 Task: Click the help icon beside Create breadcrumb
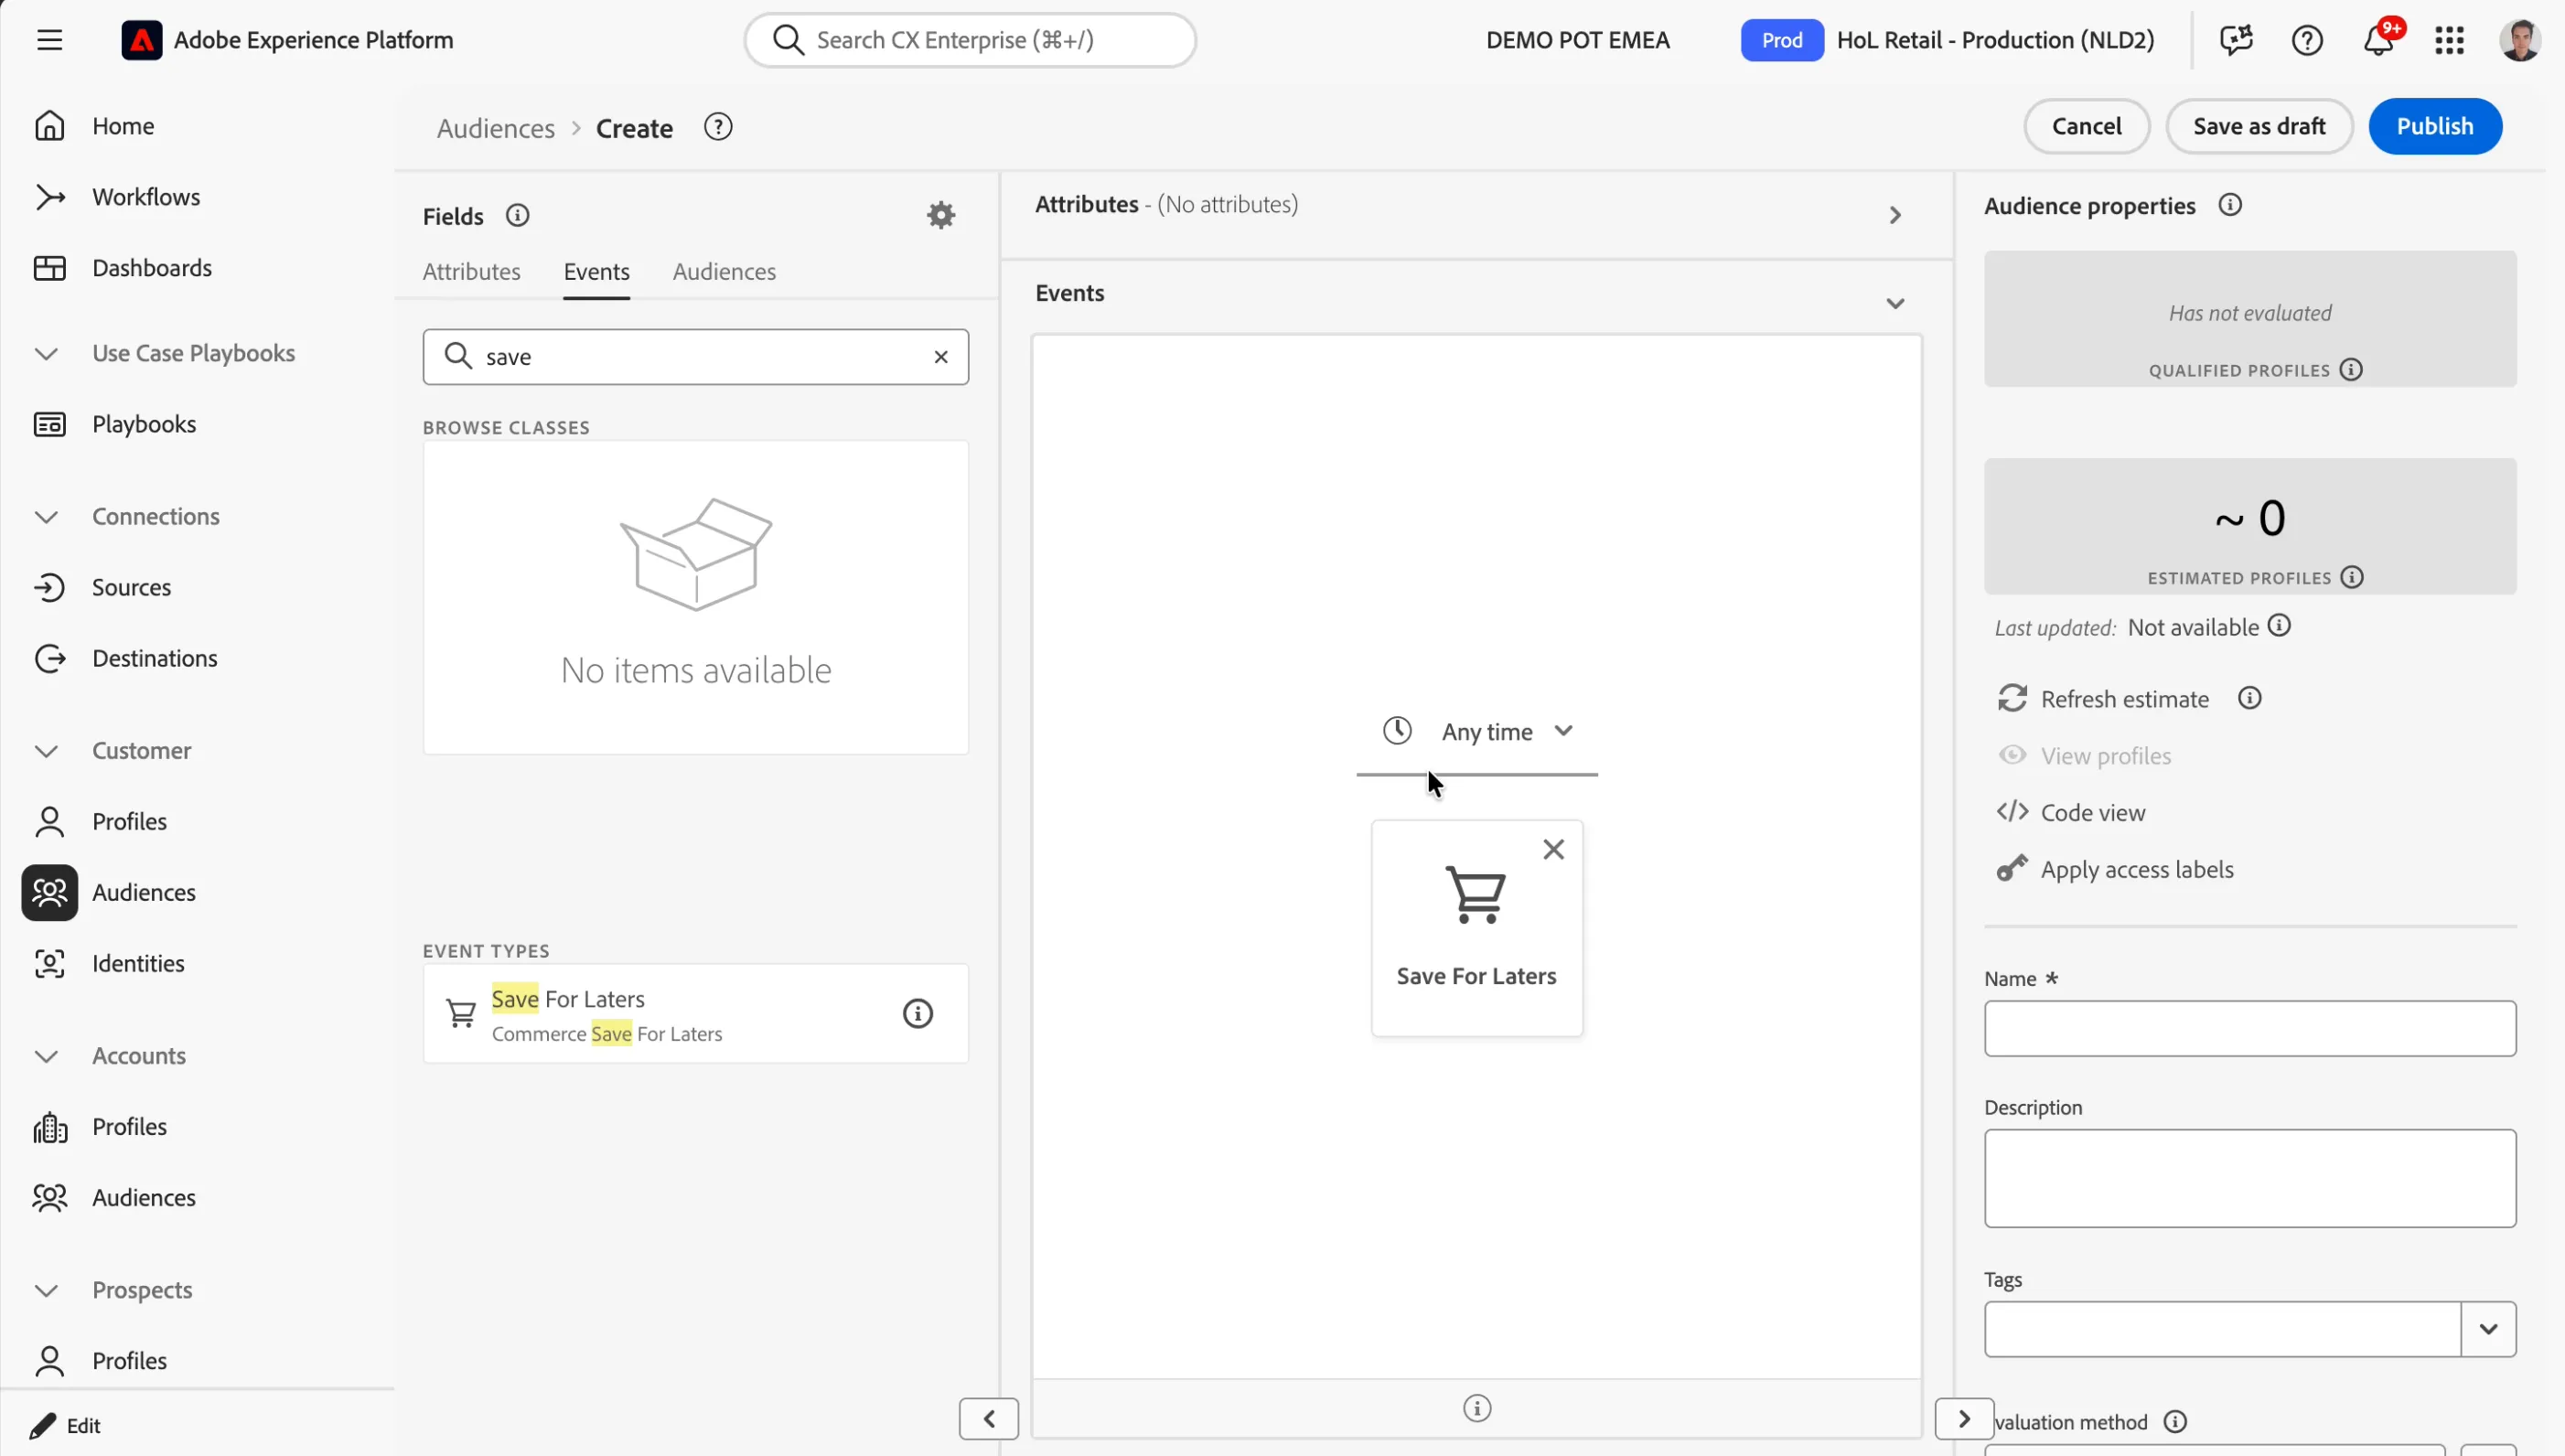coord(718,127)
